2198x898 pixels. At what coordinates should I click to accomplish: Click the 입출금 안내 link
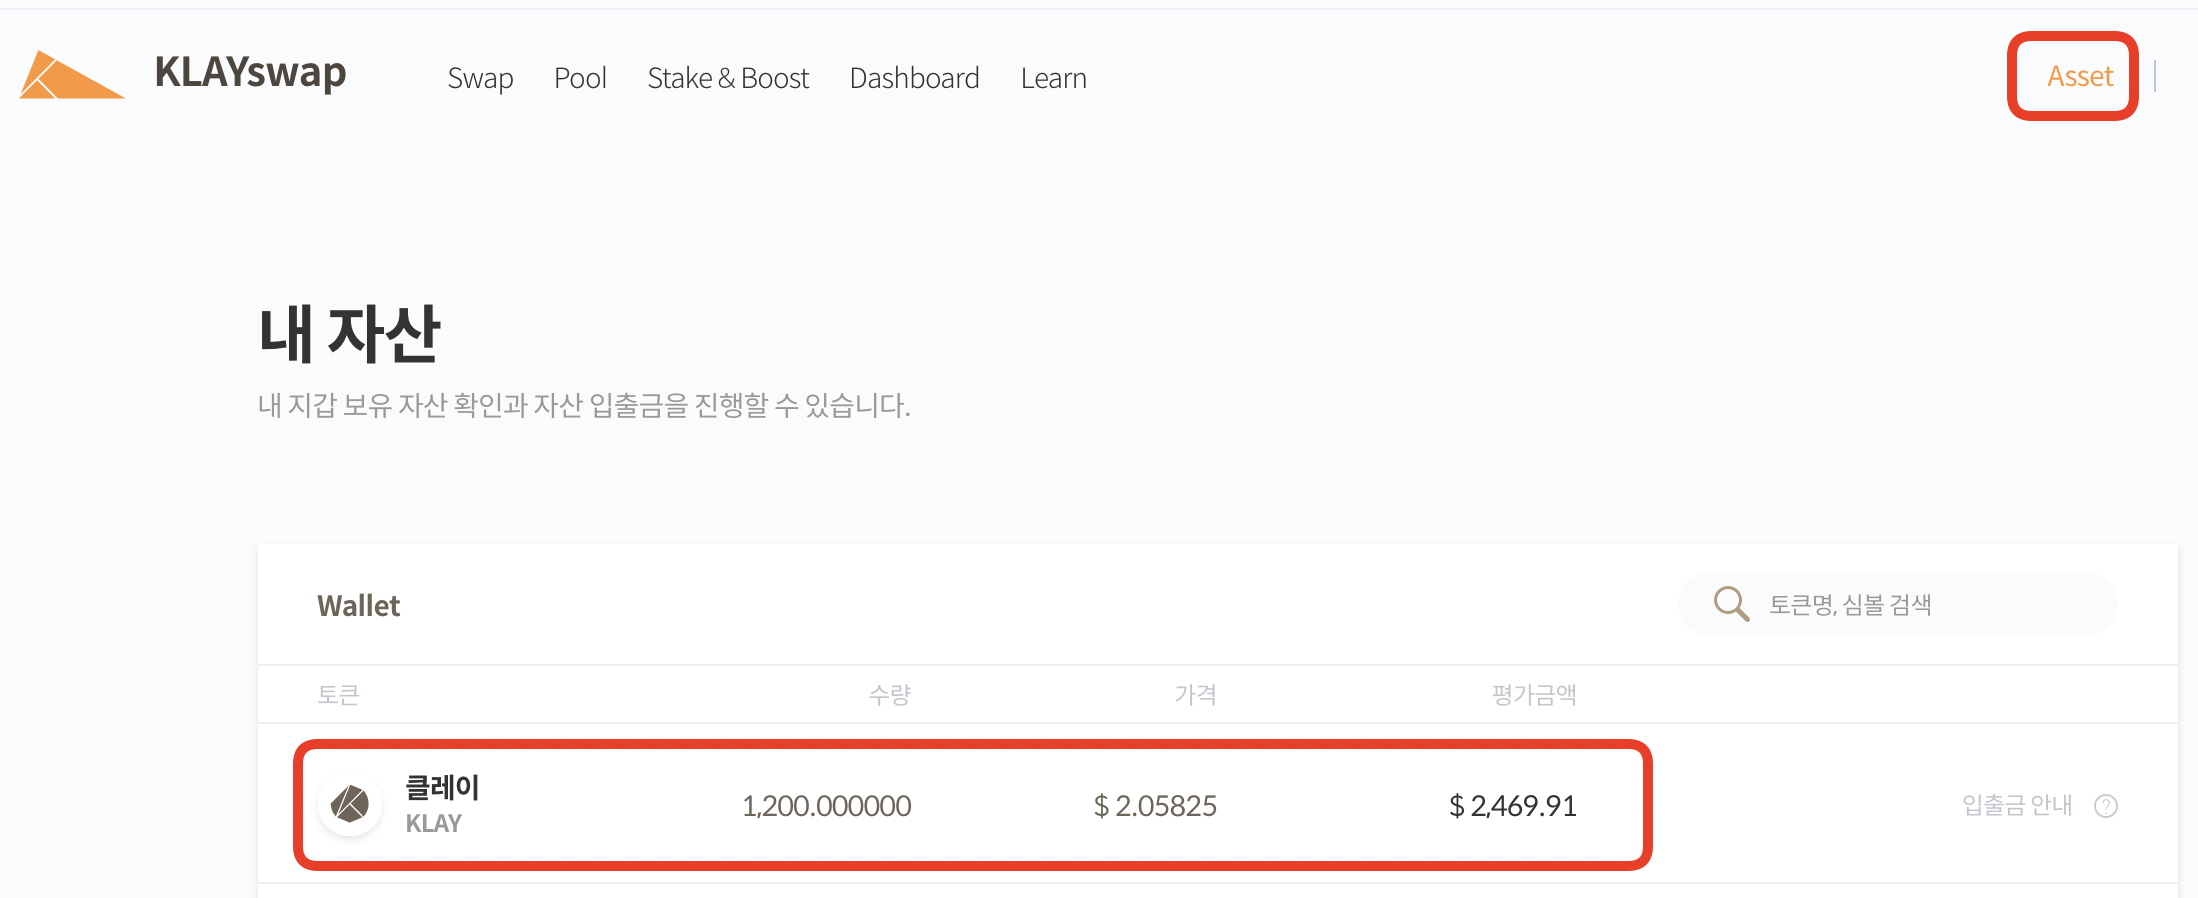pyautogui.click(x=2017, y=805)
